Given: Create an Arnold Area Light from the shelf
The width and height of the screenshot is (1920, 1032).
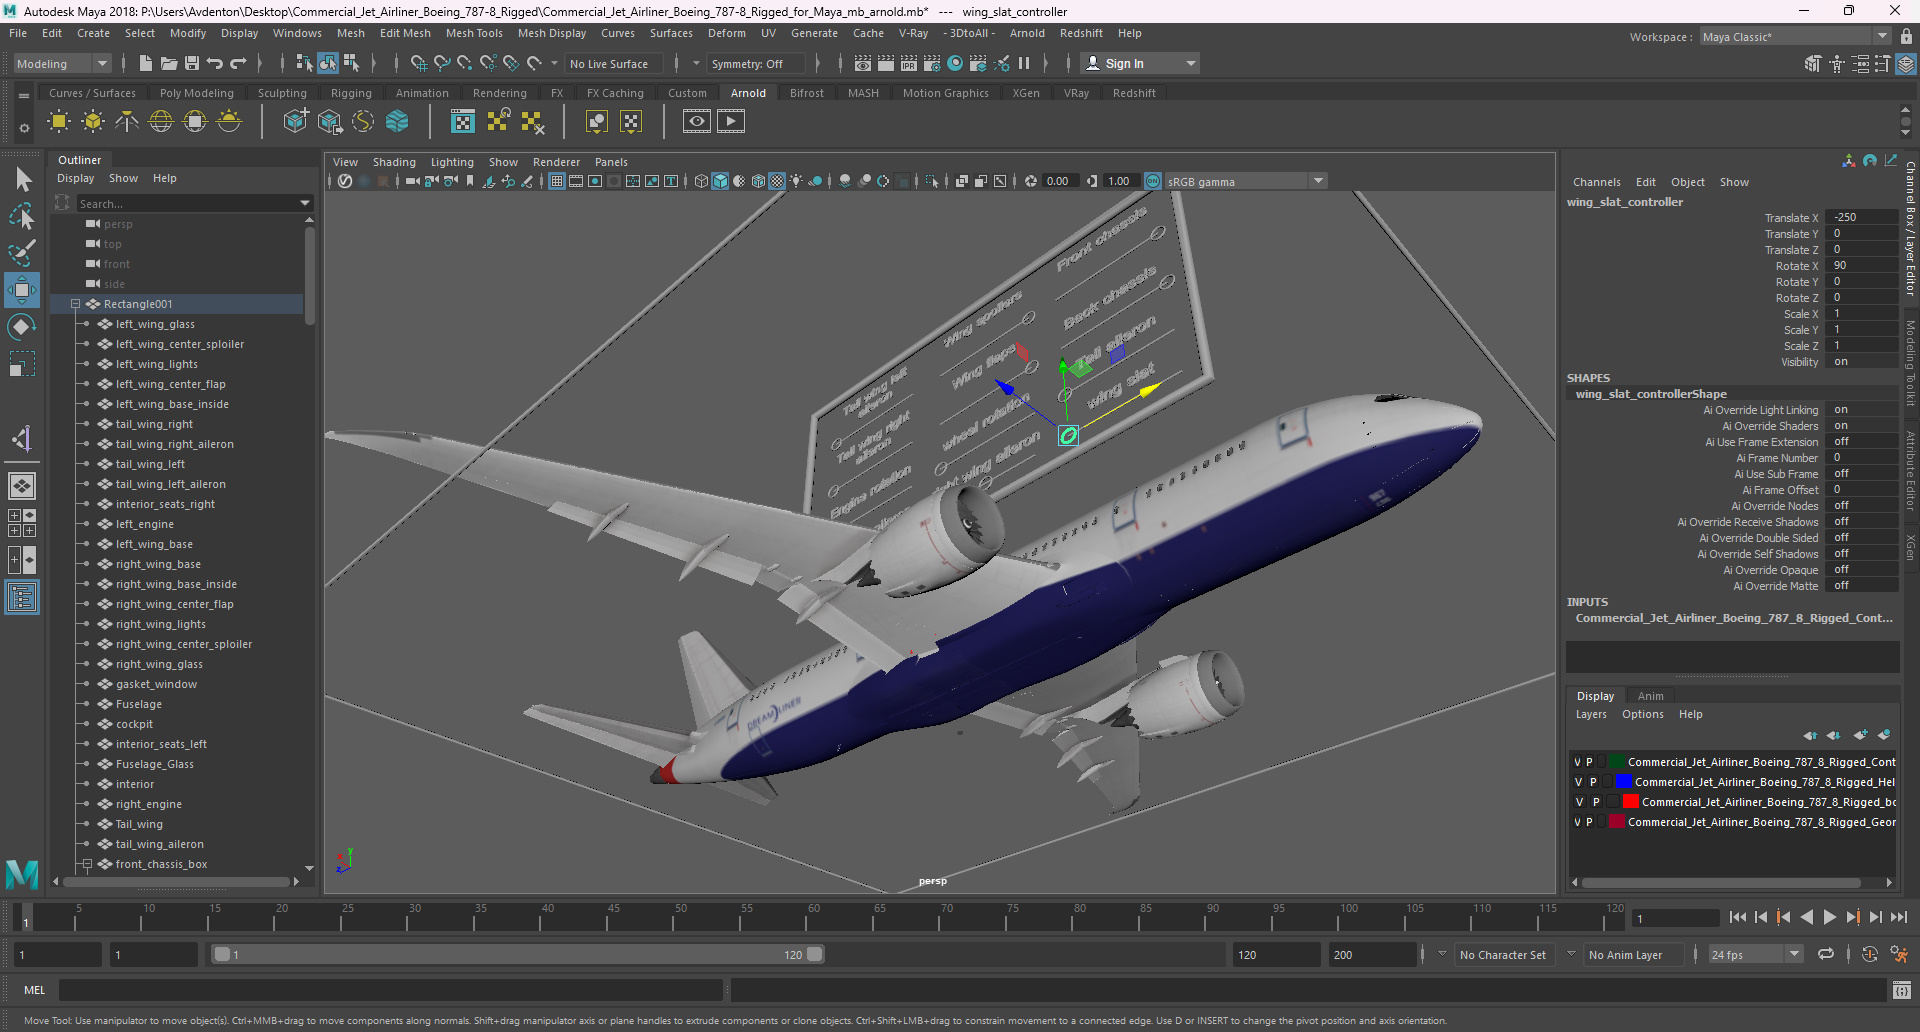Looking at the screenshot, I should click(59, 122).
